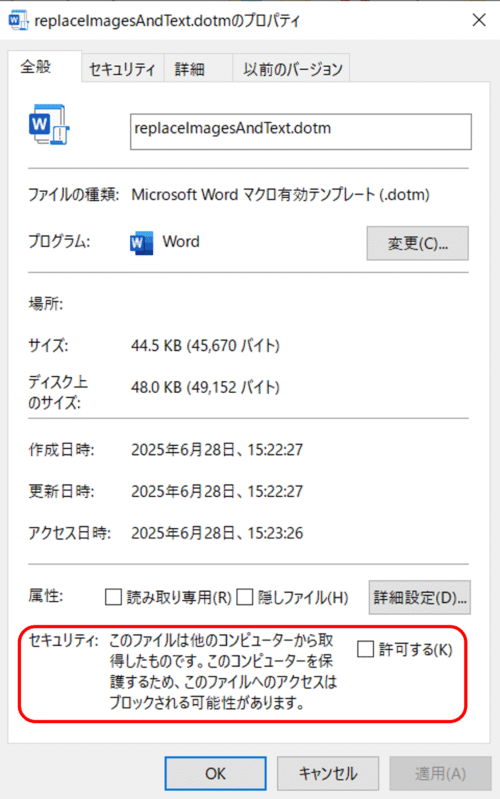Close the properties dialog with the X

point(479,20)
